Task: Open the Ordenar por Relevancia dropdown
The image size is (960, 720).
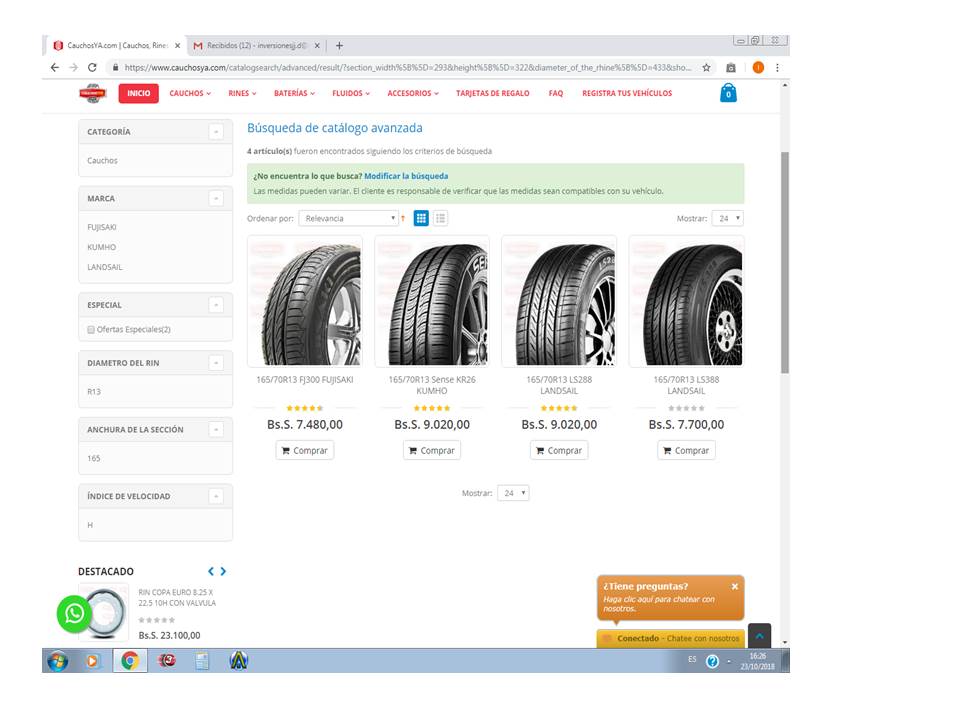Action: (348, 219)
